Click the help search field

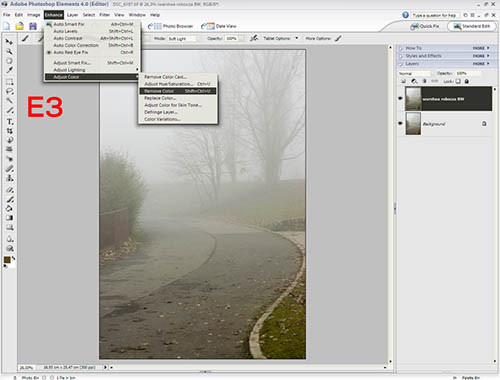(x=435, y=15)
